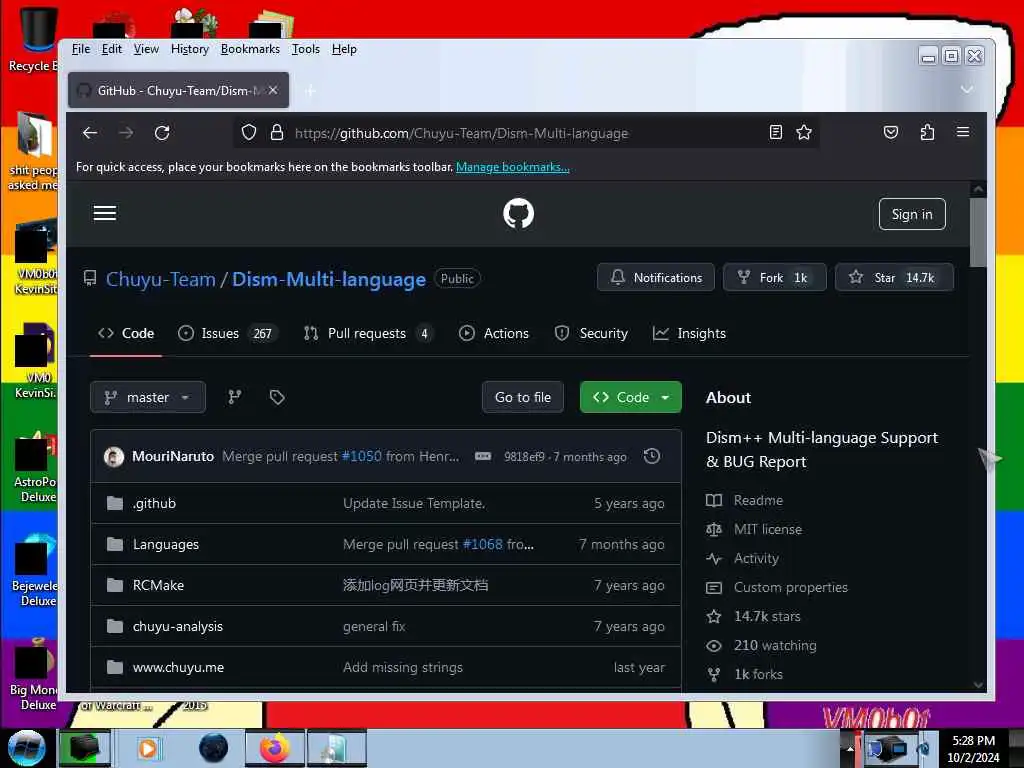Image resolution: width=1024 pixels, height=768 pixels.
Task: Open the extensions puzzle icon
Action: point(927,133)
